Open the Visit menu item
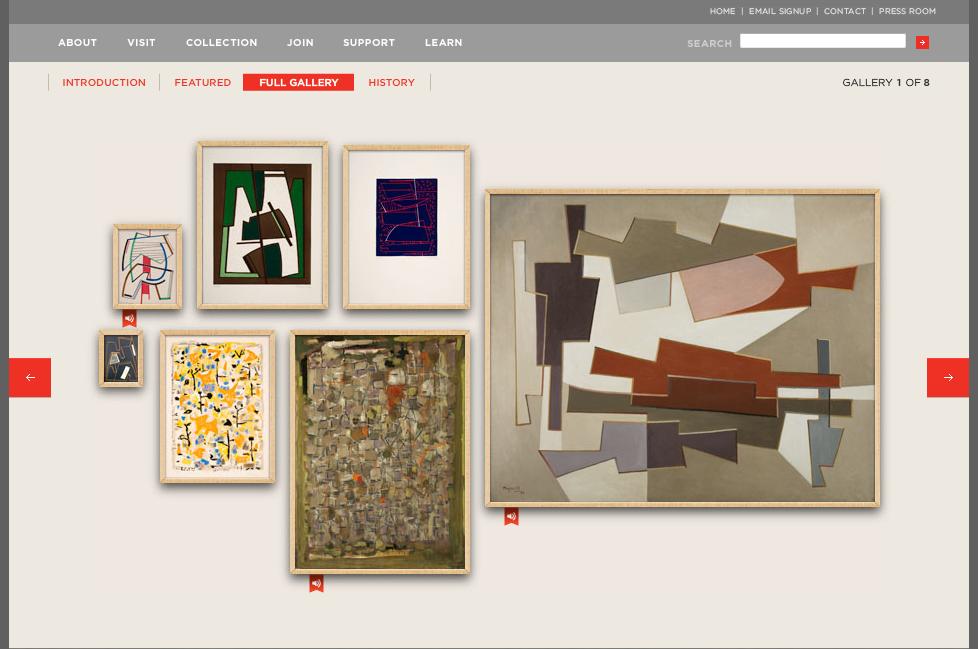Viewport: 978px width, 649px height. coord(141,42)
